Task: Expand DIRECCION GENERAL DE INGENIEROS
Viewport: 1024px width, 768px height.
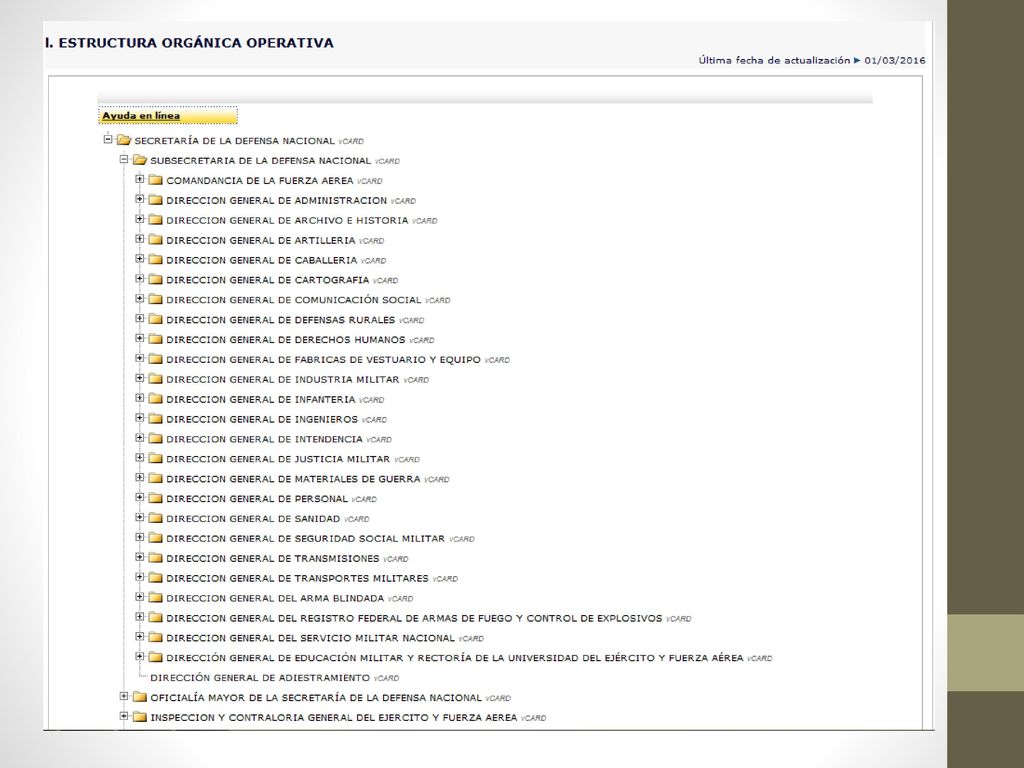Action: (x=139, y=417)
